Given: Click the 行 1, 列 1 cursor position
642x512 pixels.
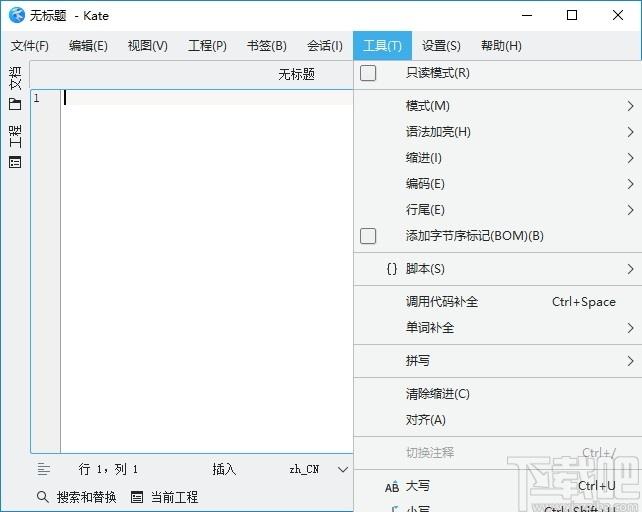Looking at the screenshot, I should coord(108,469).
